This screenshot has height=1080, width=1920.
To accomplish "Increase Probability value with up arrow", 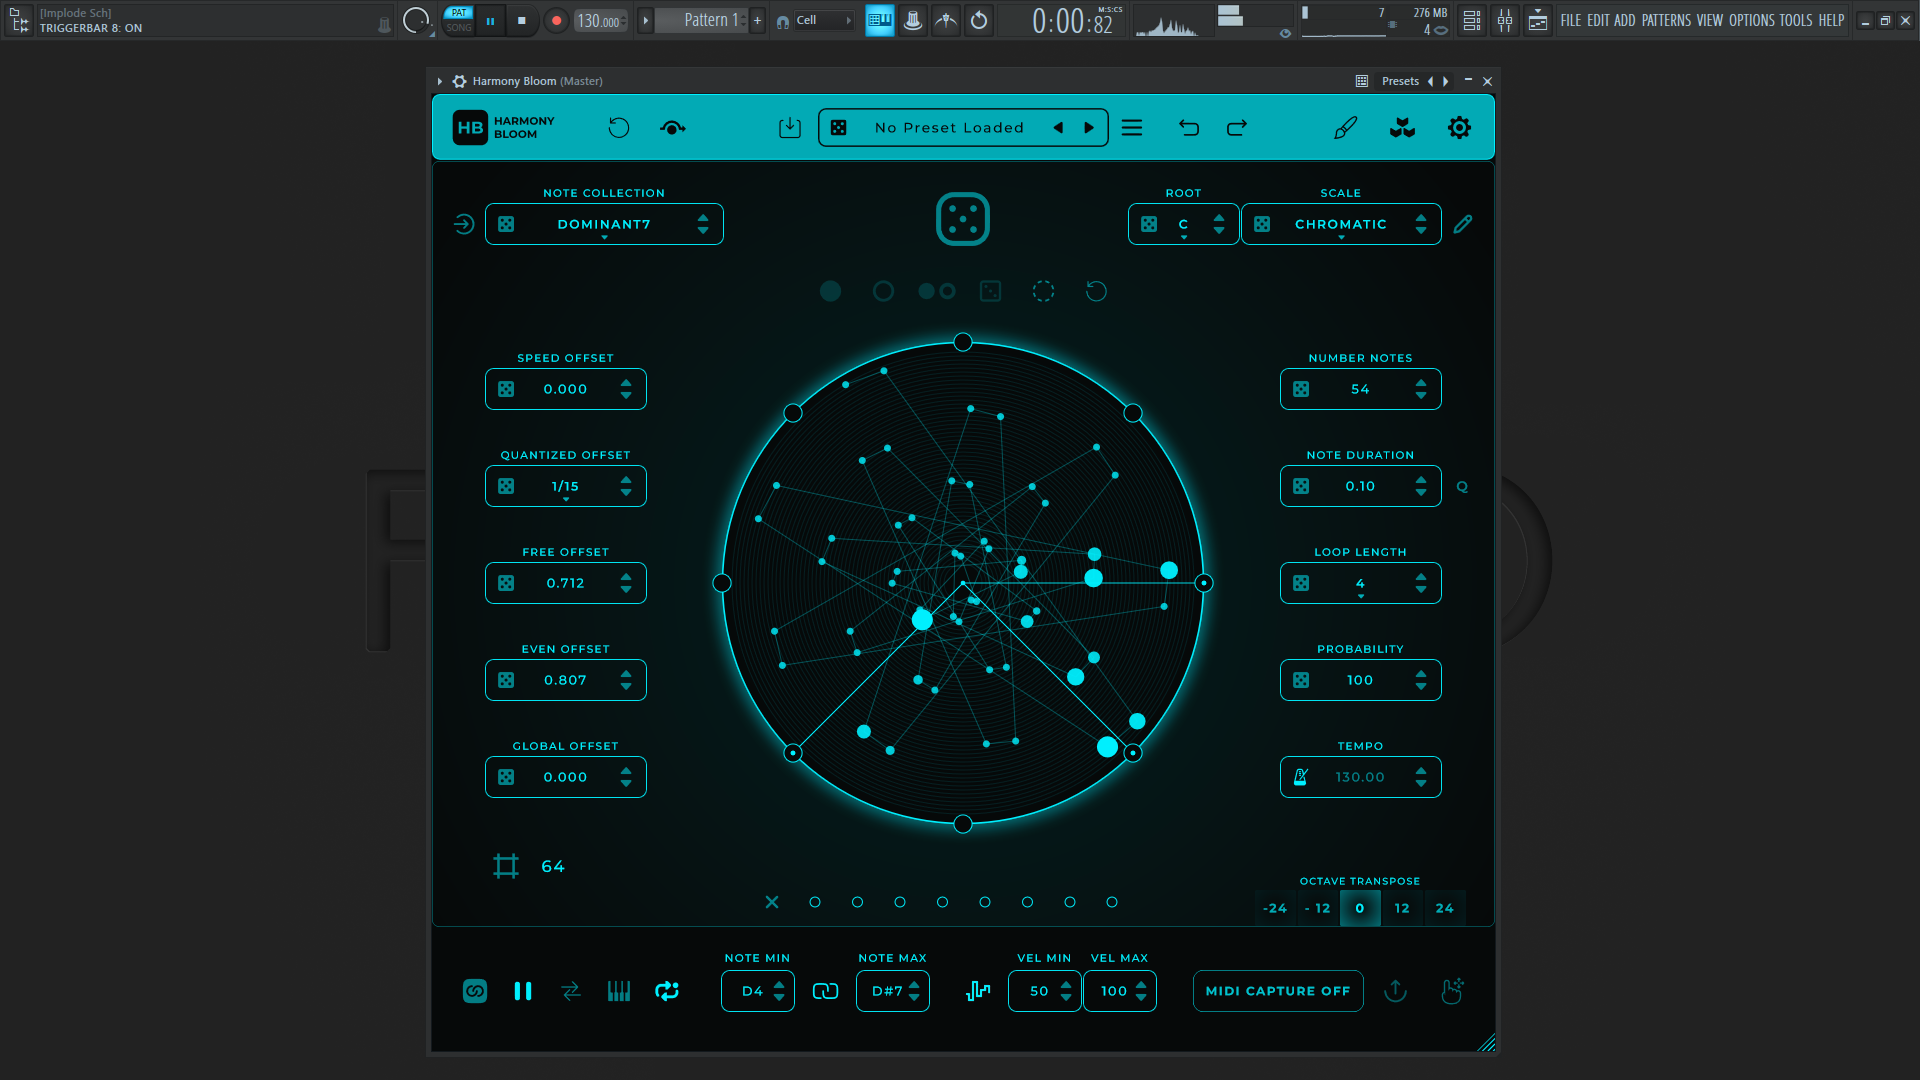I will pos(1421,674).
